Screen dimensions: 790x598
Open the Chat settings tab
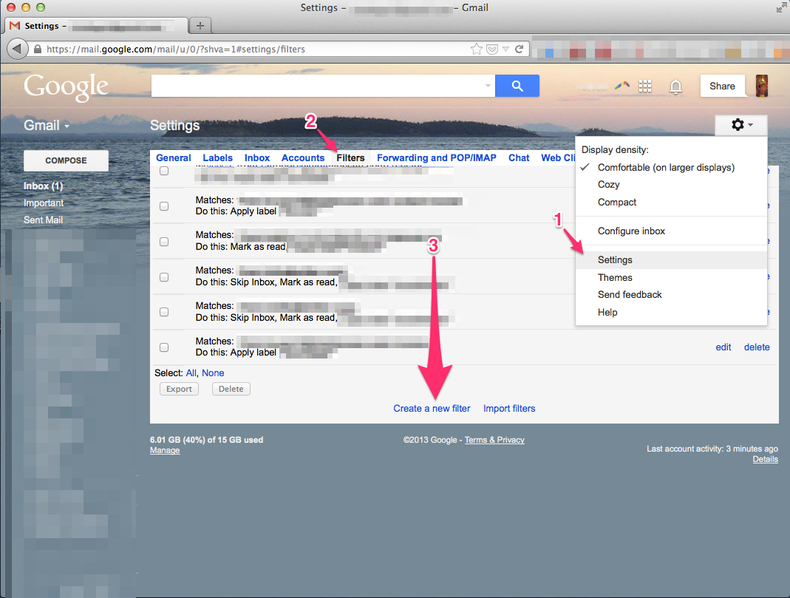pos(518,158)
